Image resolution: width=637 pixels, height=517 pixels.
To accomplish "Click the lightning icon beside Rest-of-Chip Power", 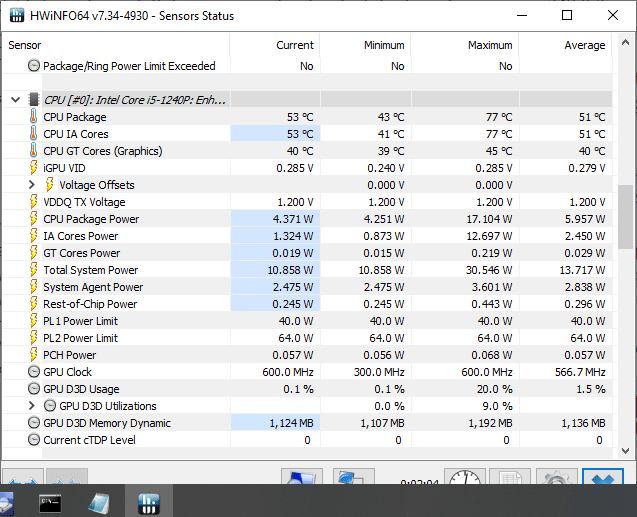I will pos(34,304).
